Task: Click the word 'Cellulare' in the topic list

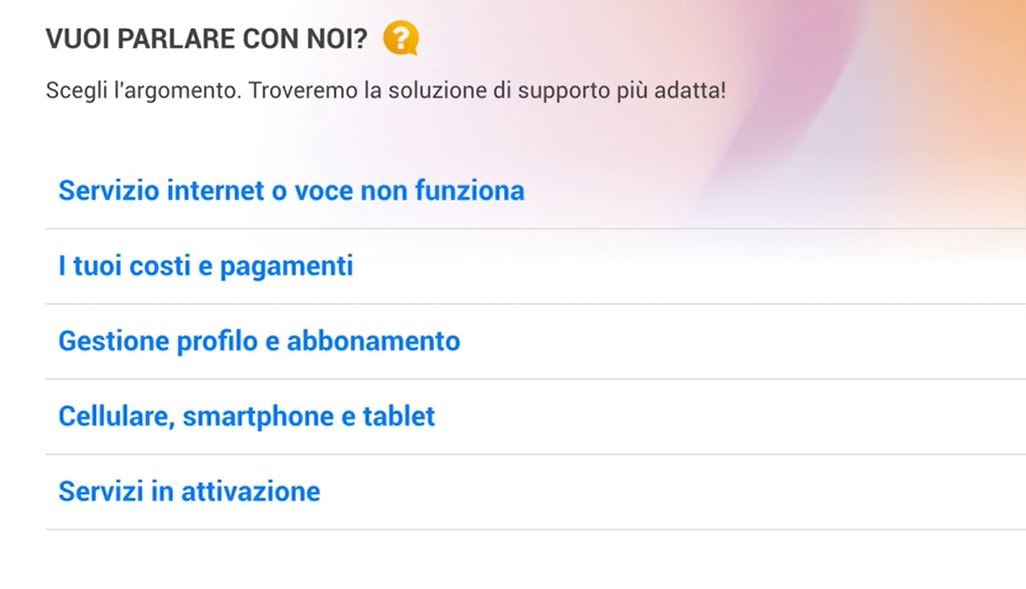Action: (x=116, y=416)
